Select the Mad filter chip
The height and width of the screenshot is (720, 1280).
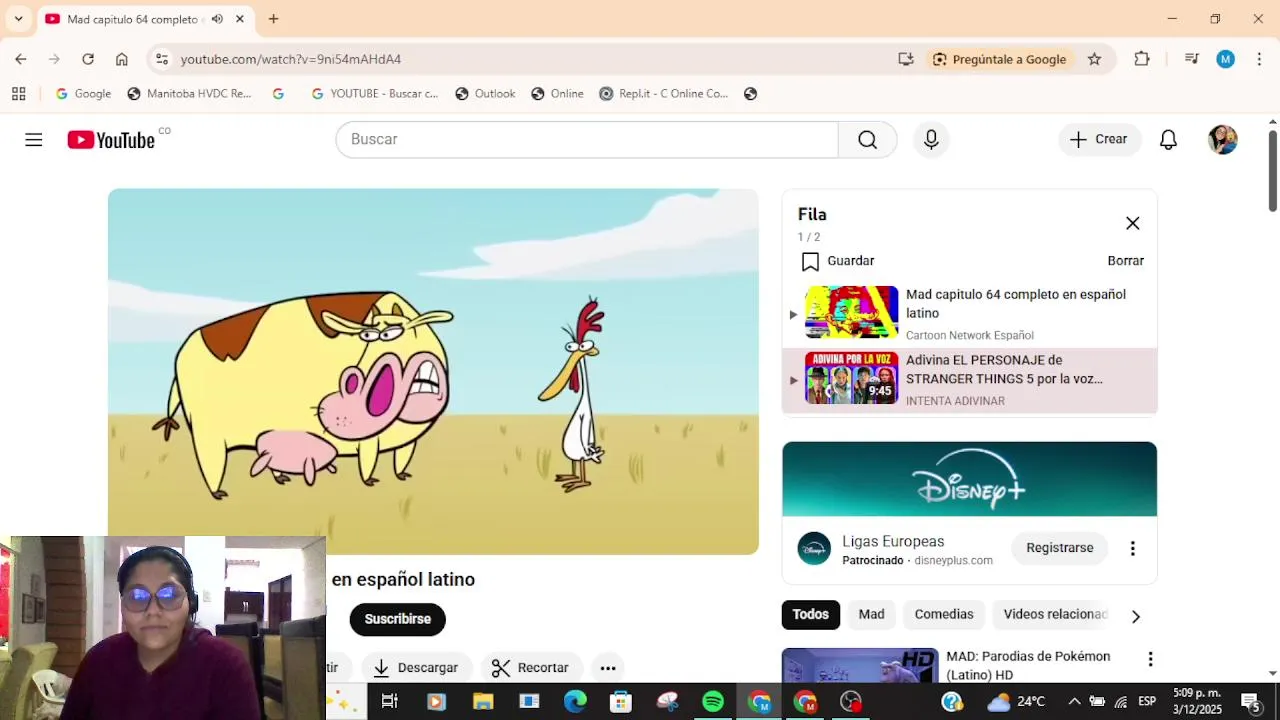pos(871,615)
